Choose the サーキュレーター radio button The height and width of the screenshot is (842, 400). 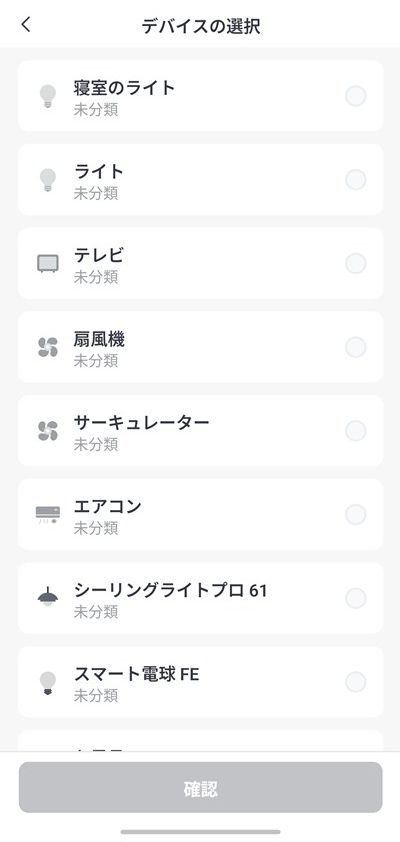[355, 431]
